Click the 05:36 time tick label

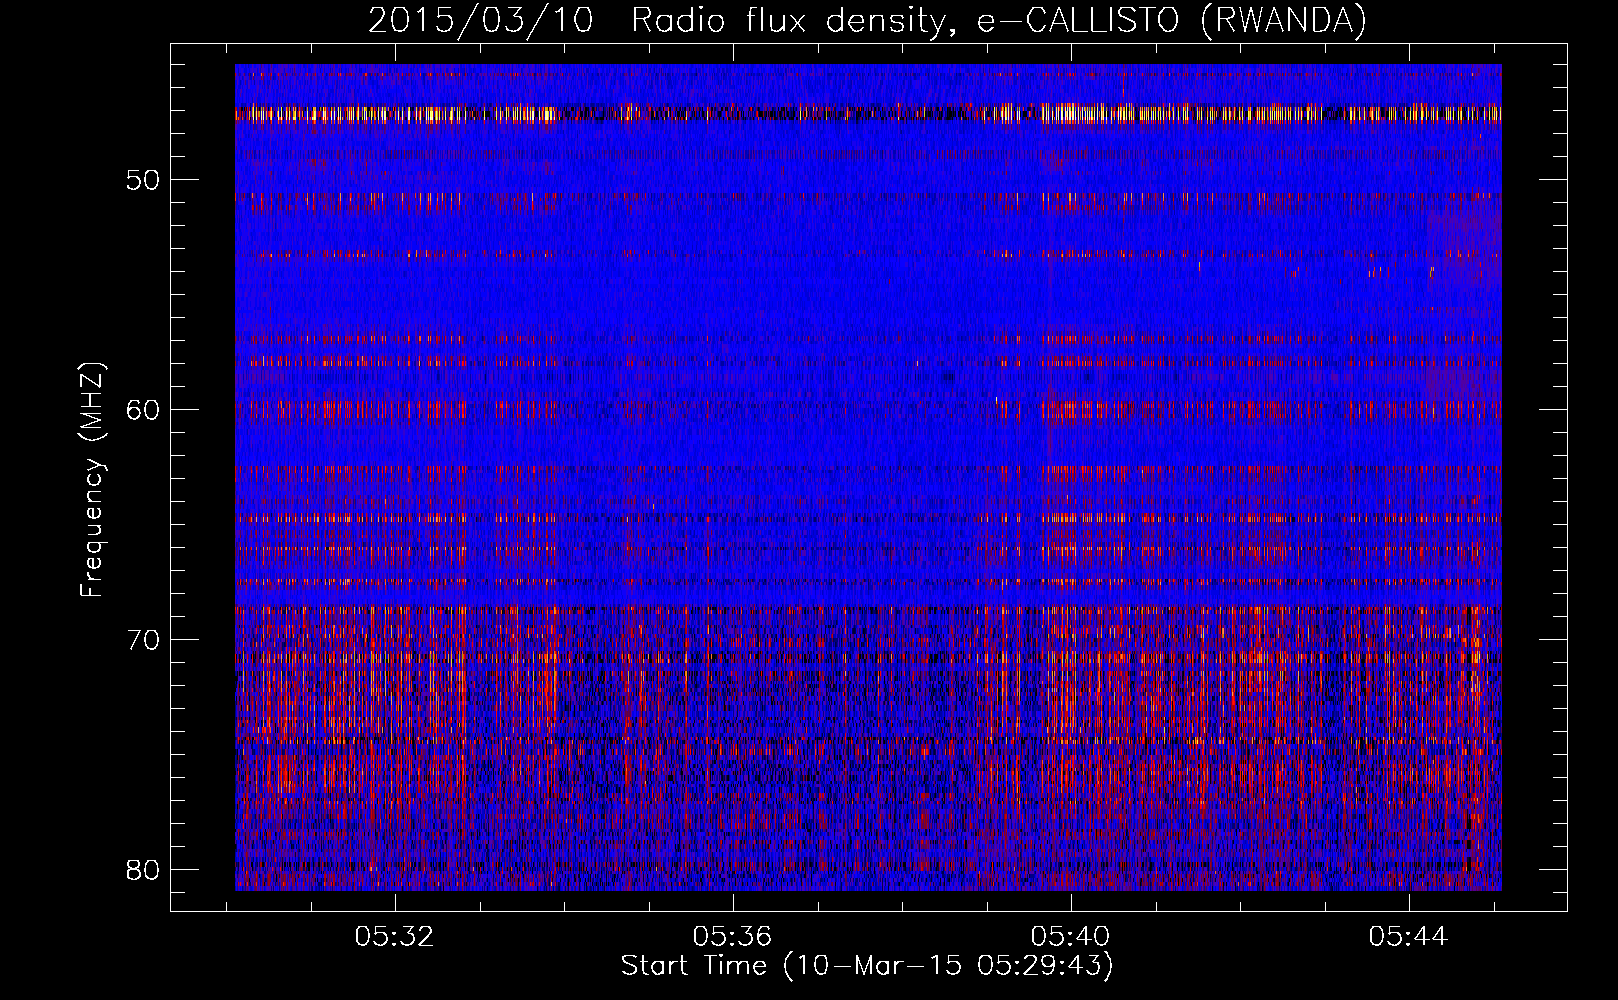[x=733, y=937]
